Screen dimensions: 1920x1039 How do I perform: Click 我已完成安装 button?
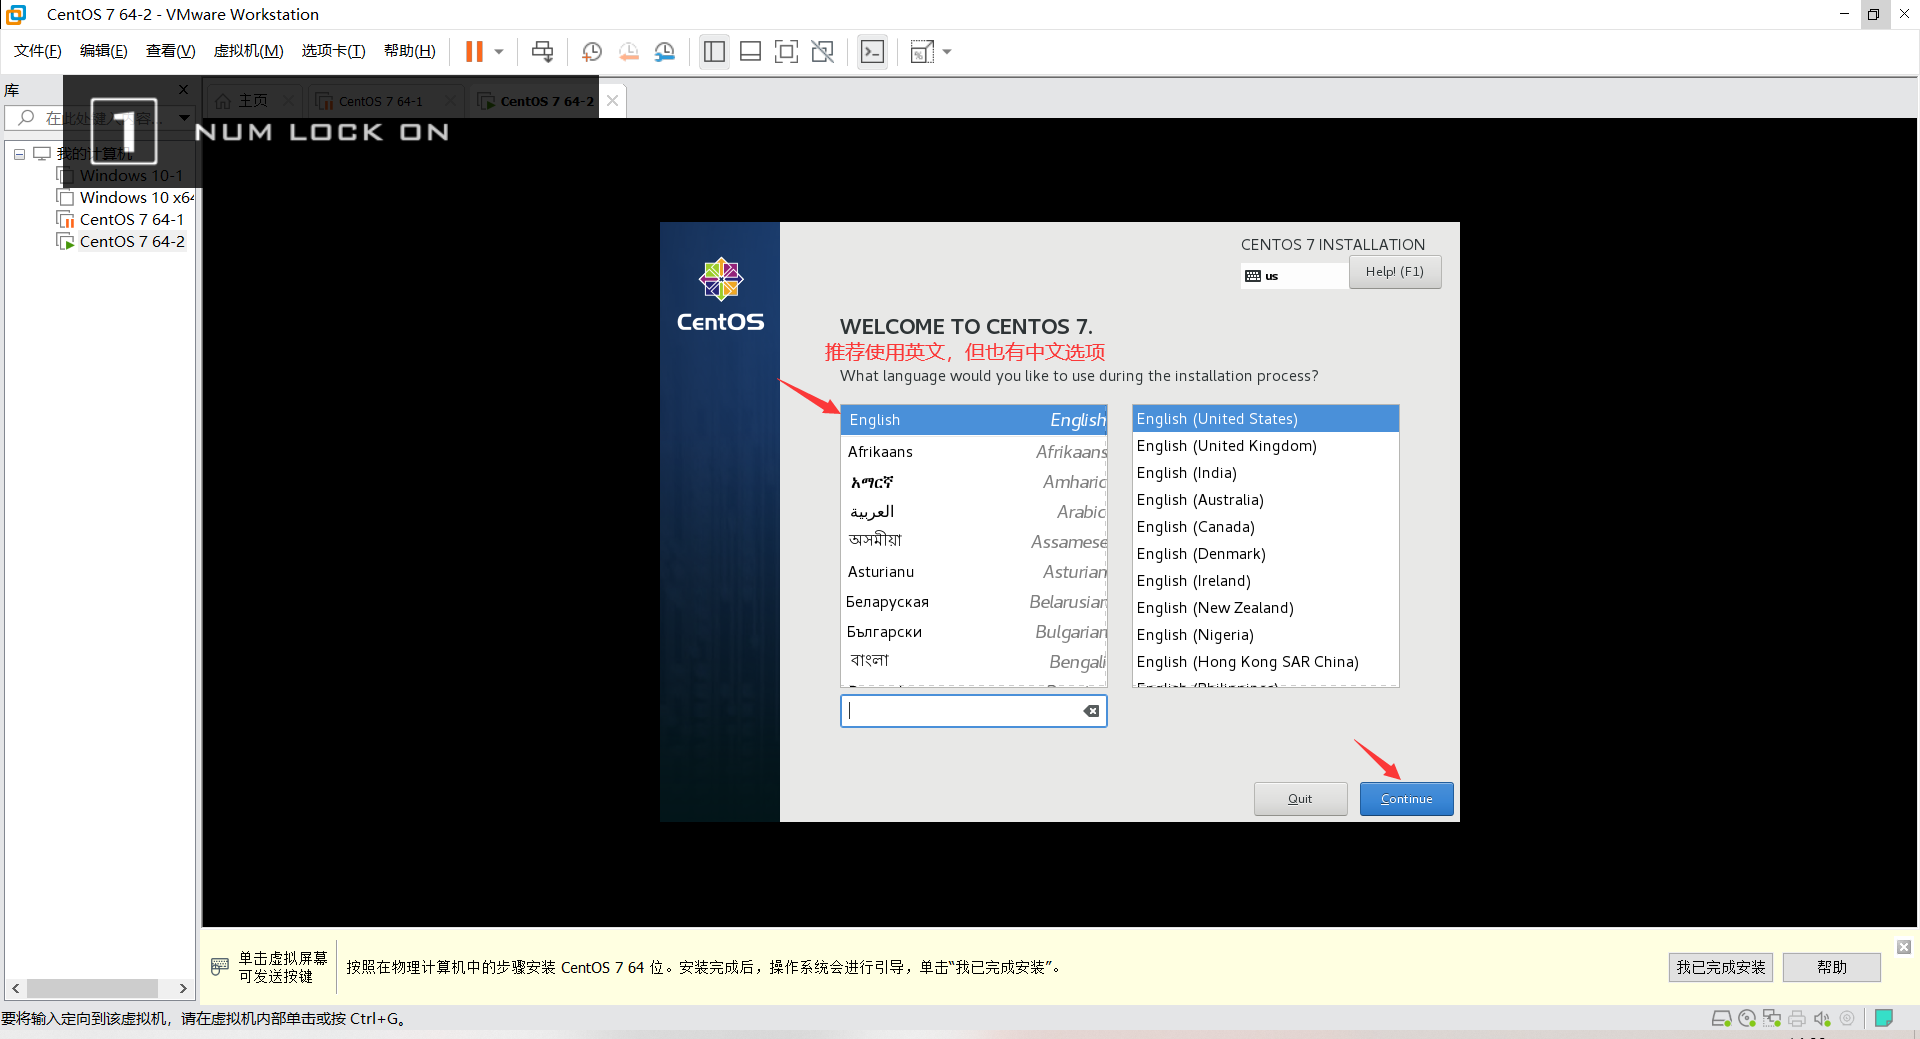click(1720, 967)
